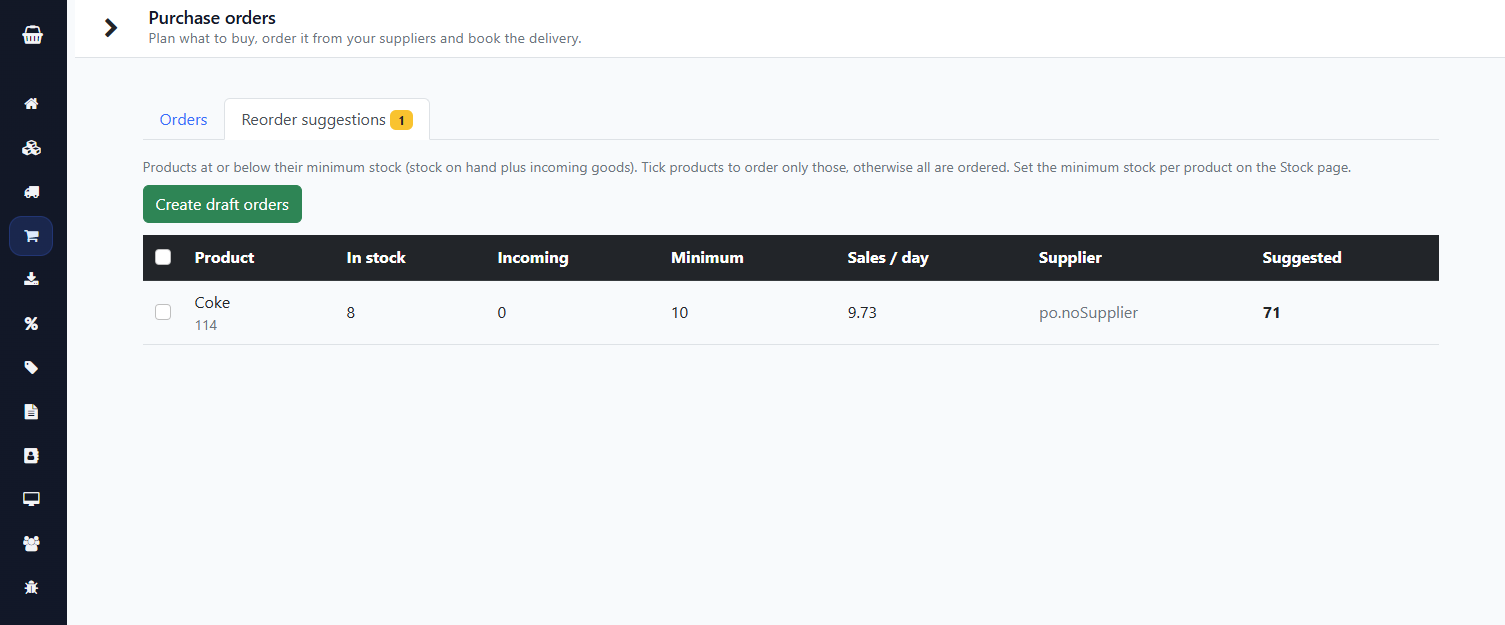Open the price tag sidebar icon
The height and width of the screenshot is (625, 1505).
click(31, 367)
